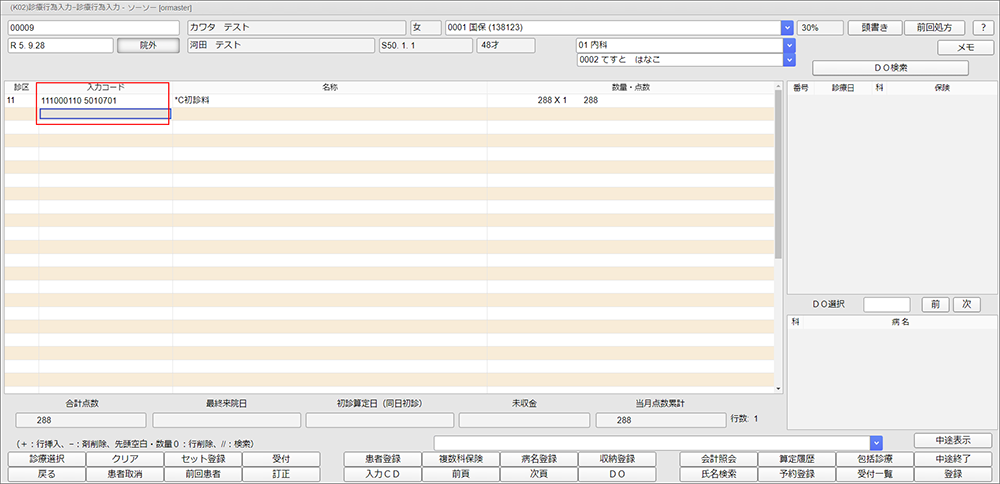Click the ＤＯ検索 button
Screen dimensions: 1000x484
coord(890,68)
